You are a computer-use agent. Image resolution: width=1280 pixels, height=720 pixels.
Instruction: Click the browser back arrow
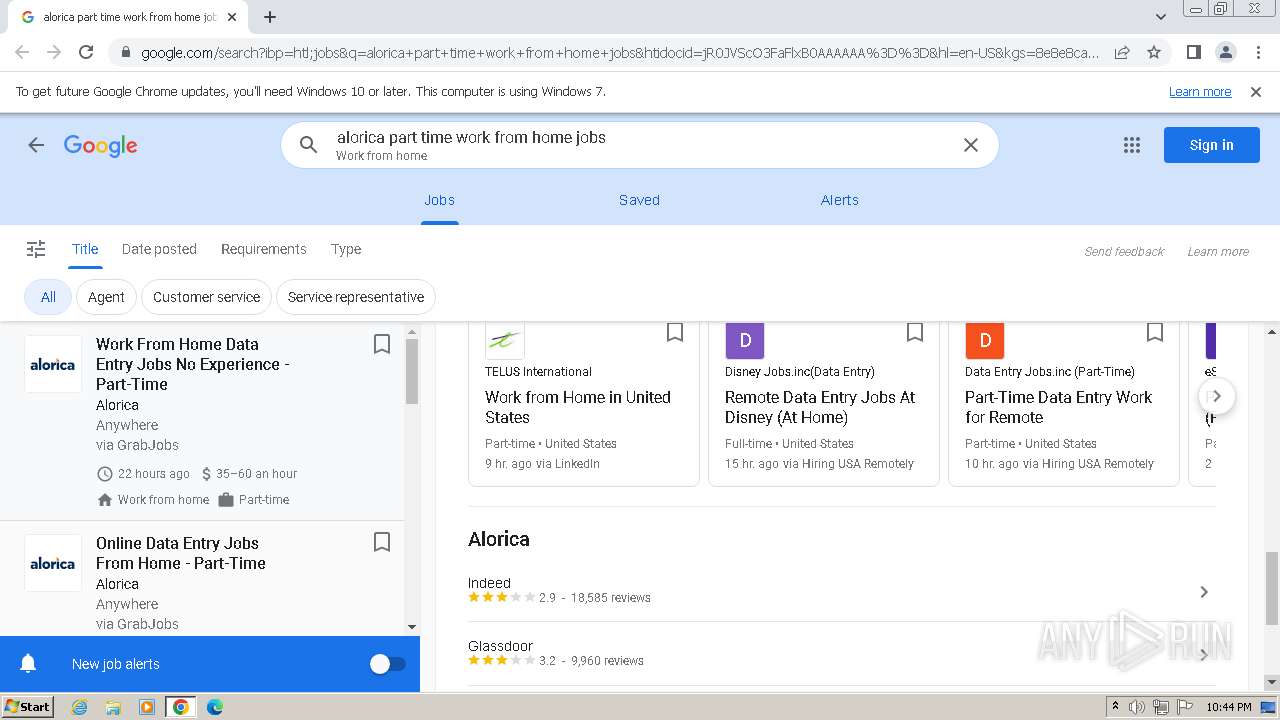[x=22, y=52]
